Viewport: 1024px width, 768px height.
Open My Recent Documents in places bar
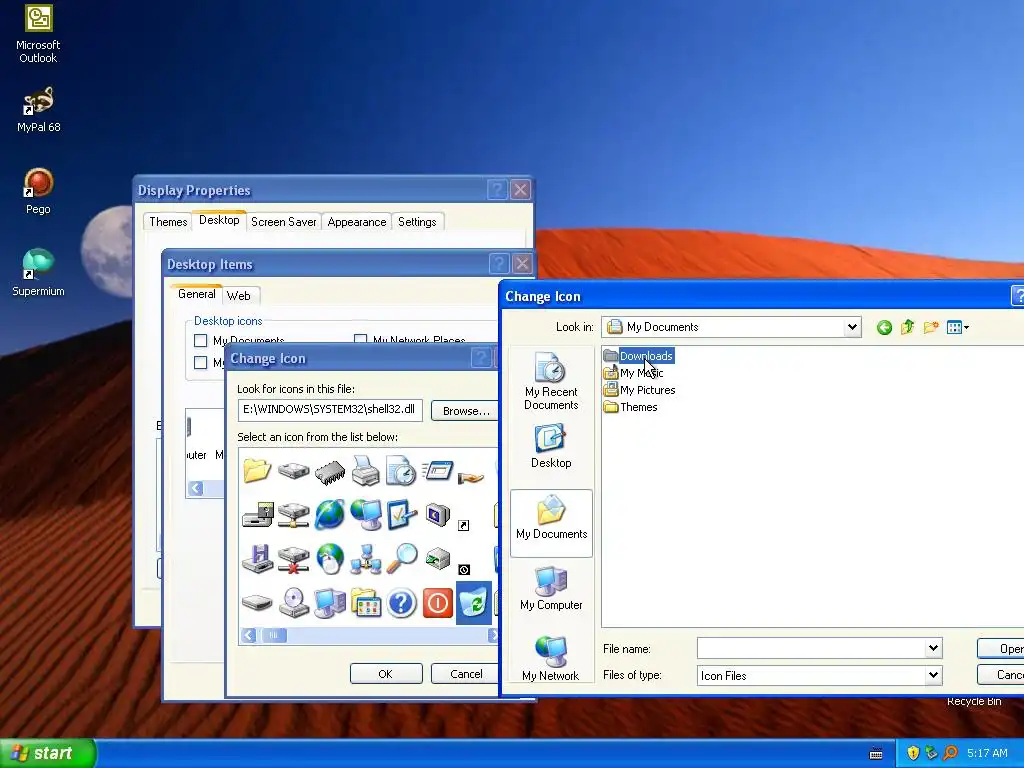551,381
